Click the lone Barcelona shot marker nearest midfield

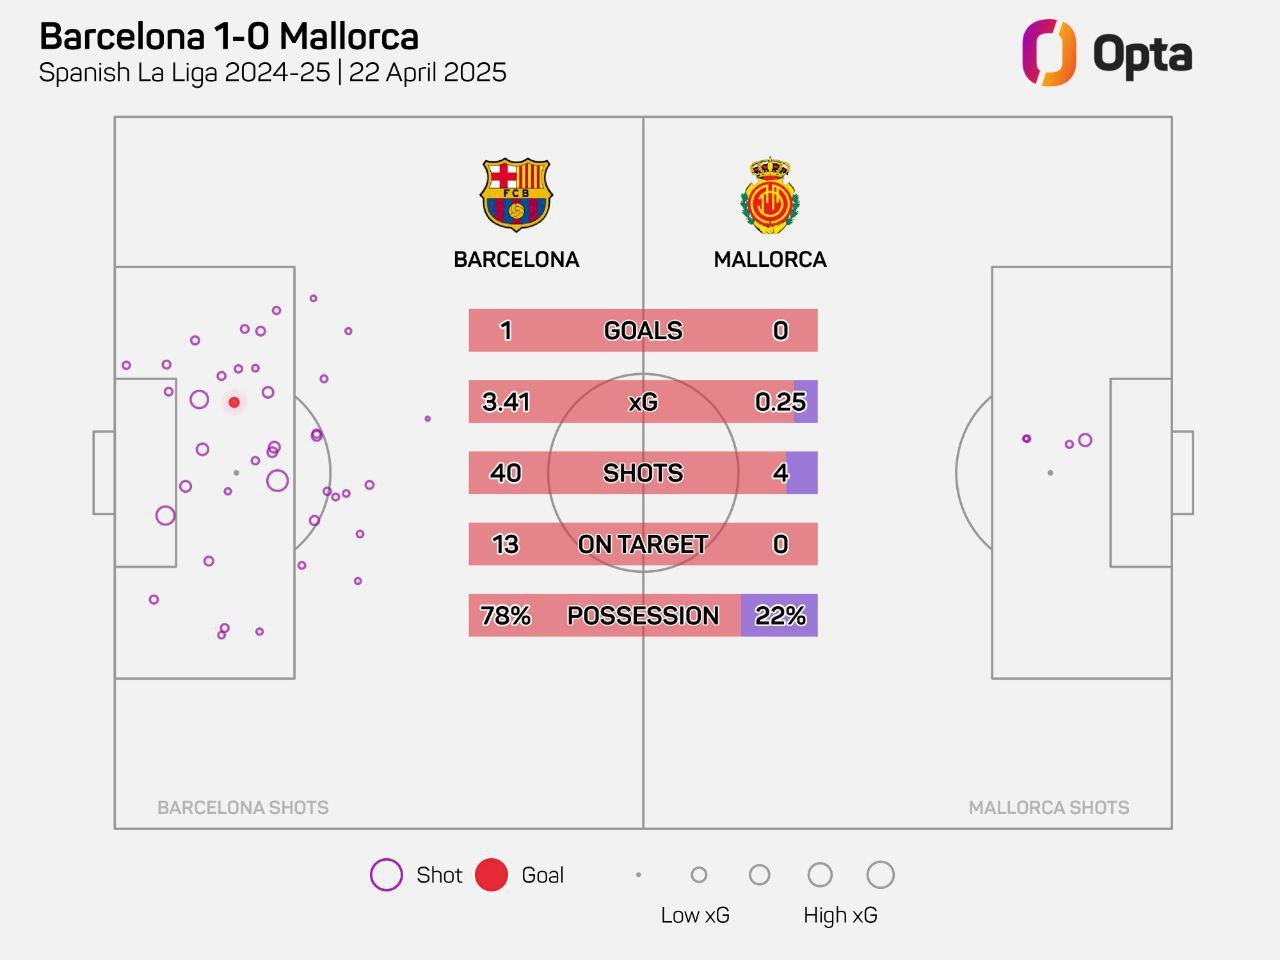428,419
